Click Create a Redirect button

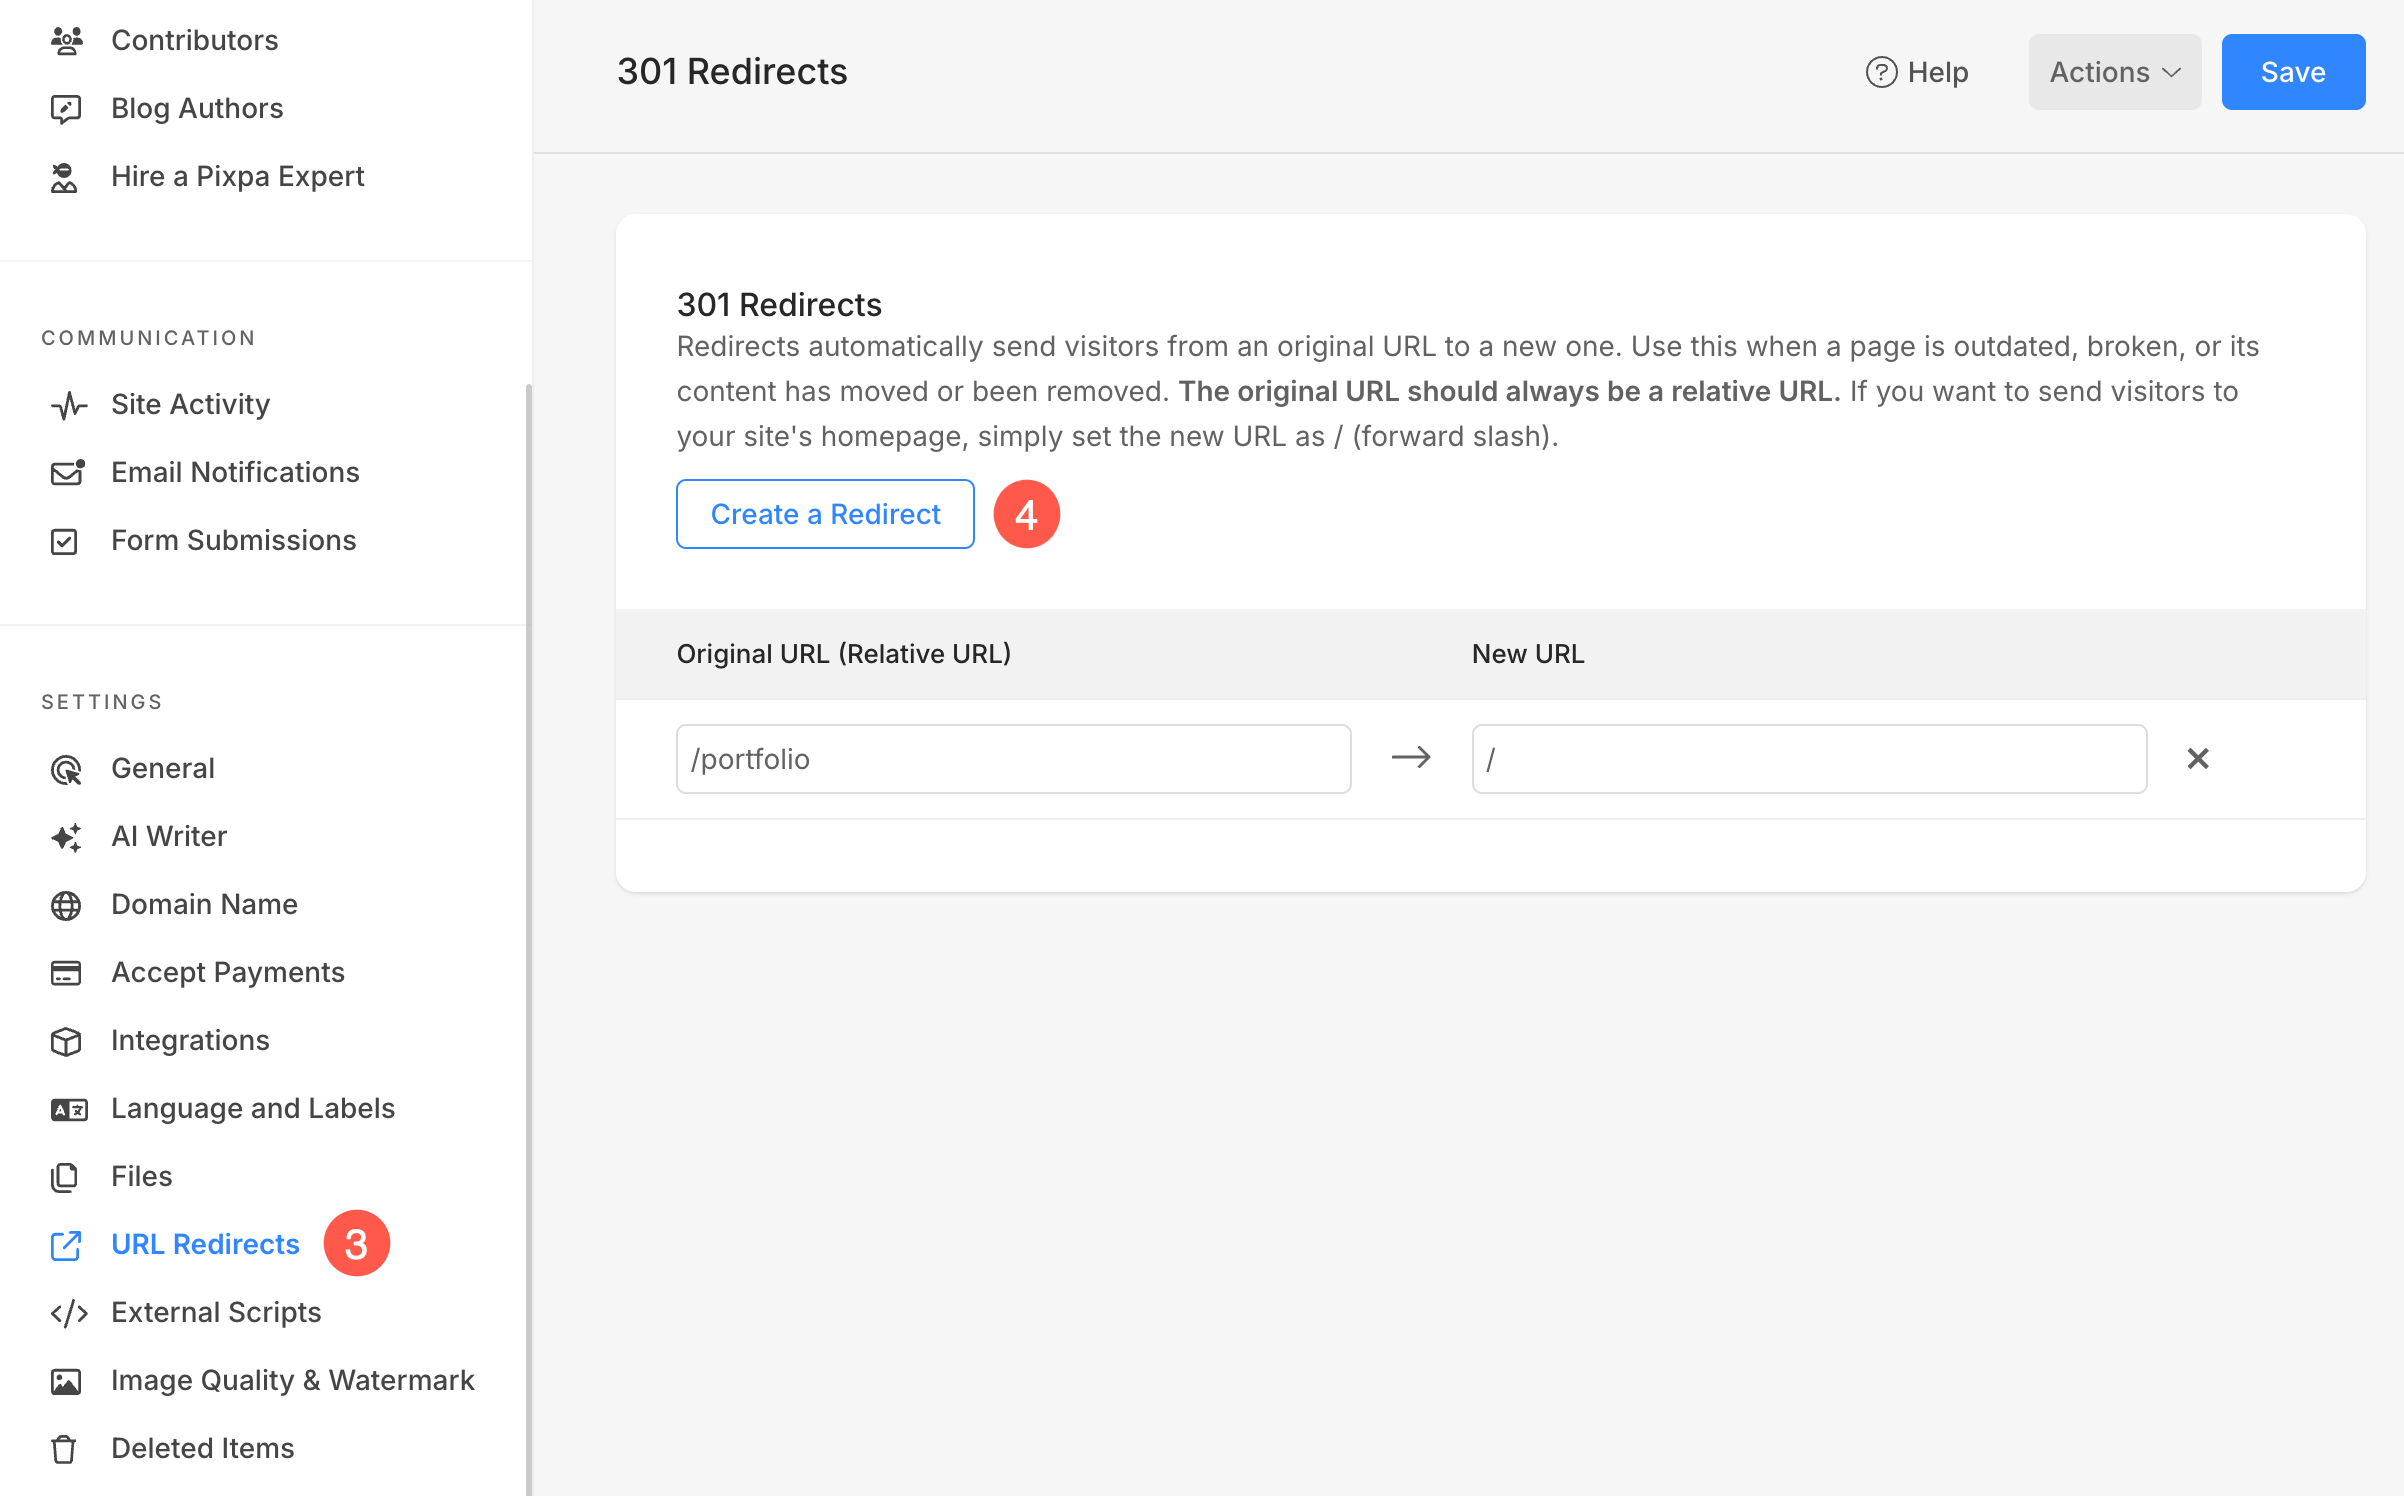click(x=825, y=514)
